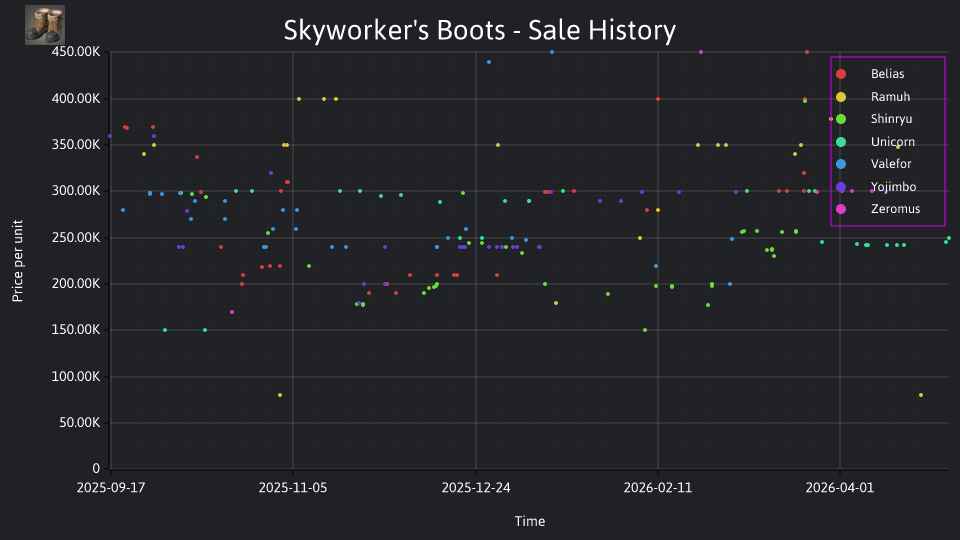Toggle the Ramuh series in legend
The width and height of the screenshot is (960, 540).
(x=873, y=97)
